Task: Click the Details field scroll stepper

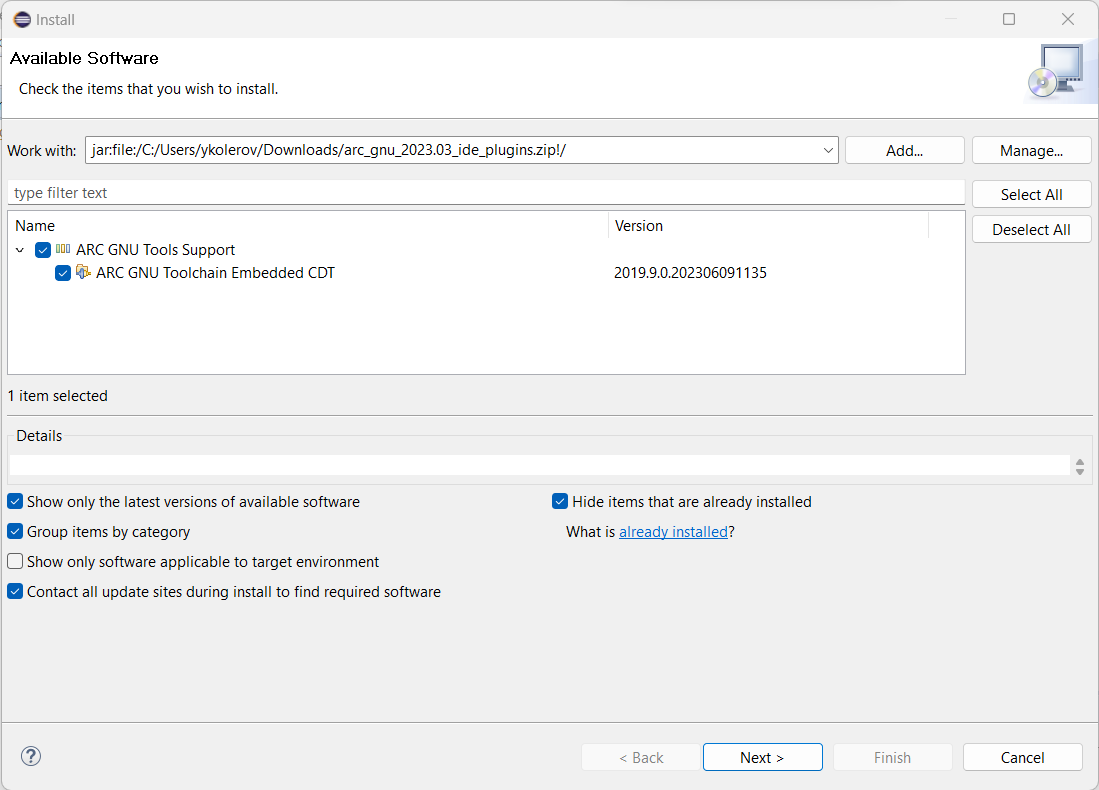Action: 1079,466
